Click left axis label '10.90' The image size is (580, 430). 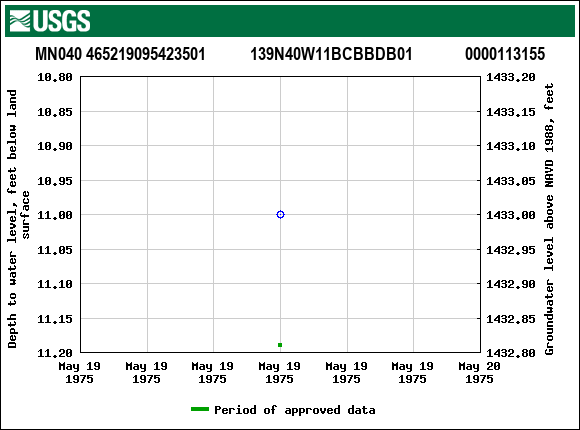pyautogui.click(x=55, y=146)
